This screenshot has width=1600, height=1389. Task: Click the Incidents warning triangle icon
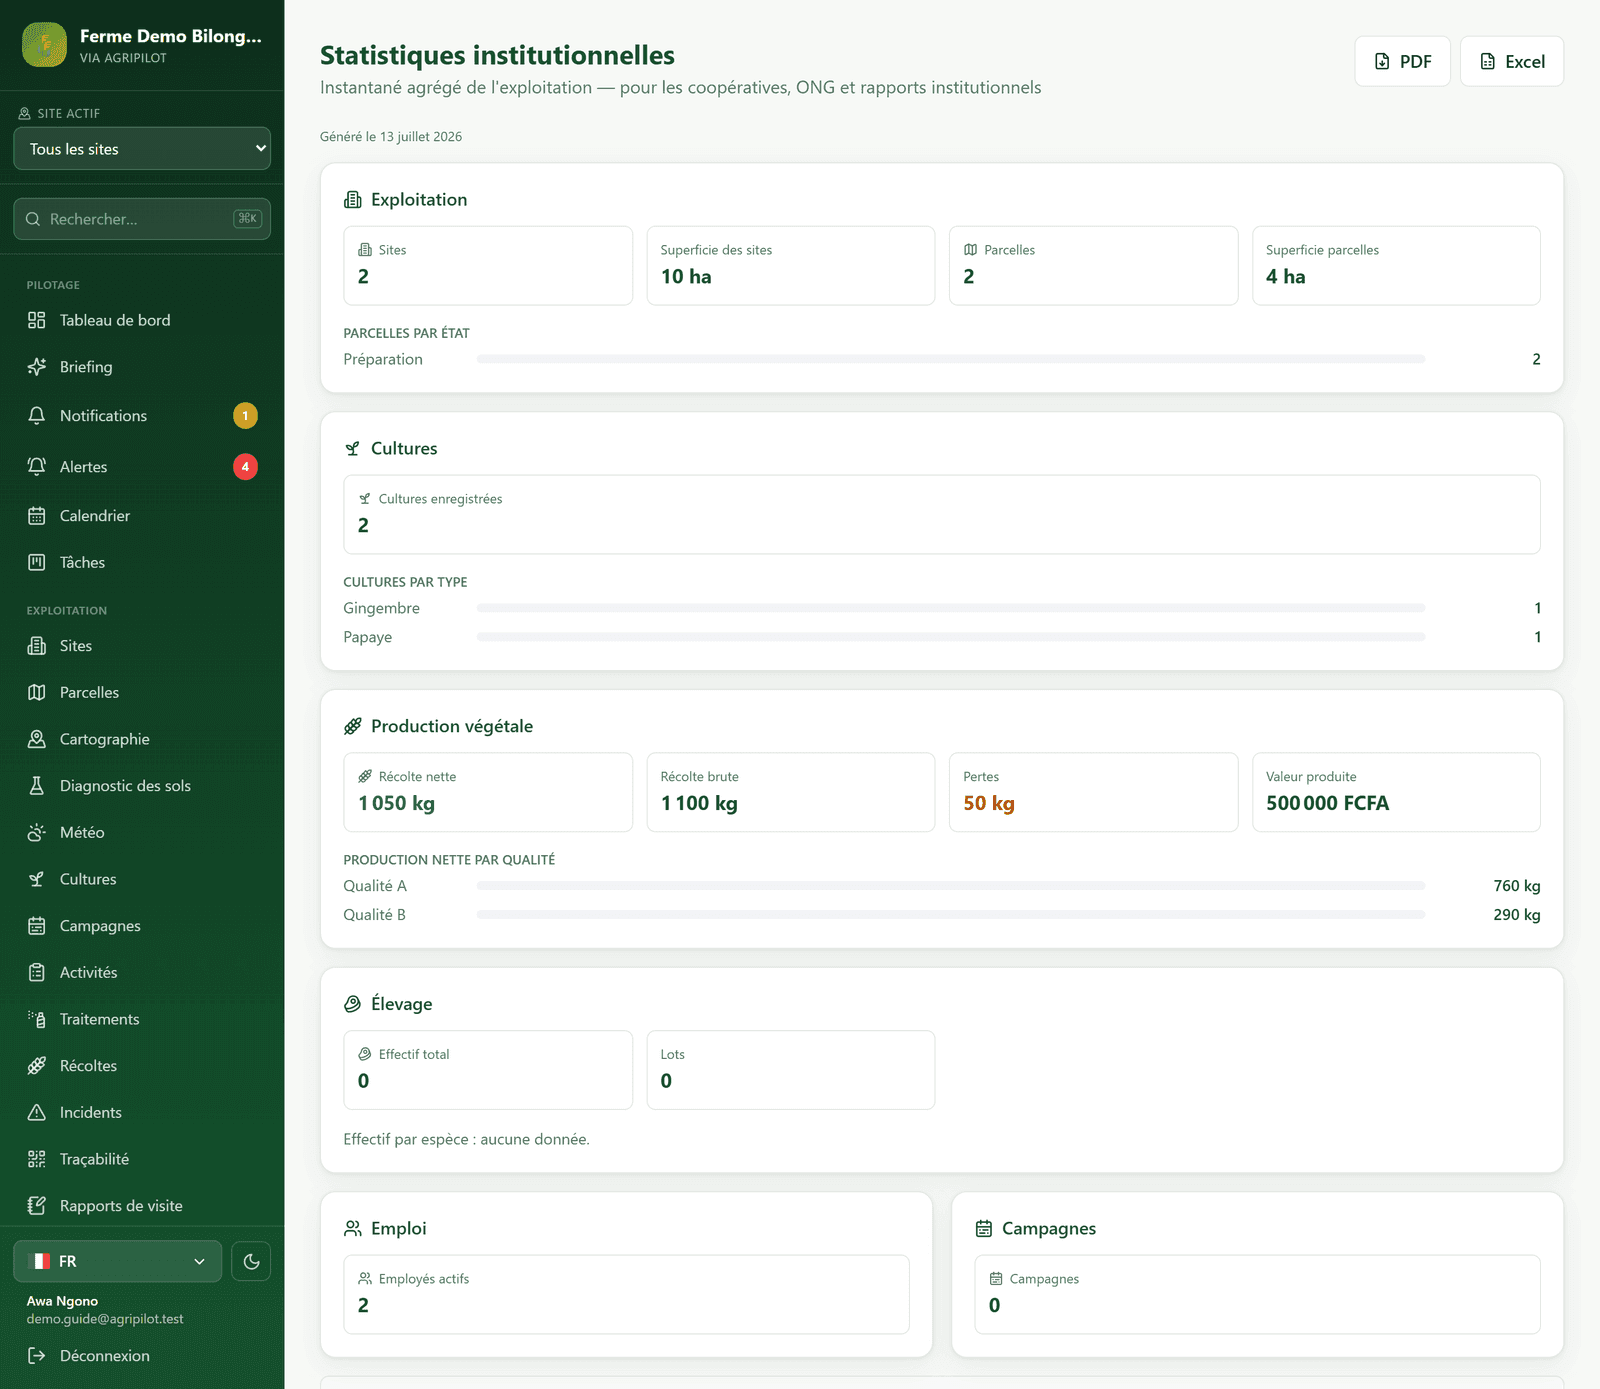click(x=37, y=1112)
